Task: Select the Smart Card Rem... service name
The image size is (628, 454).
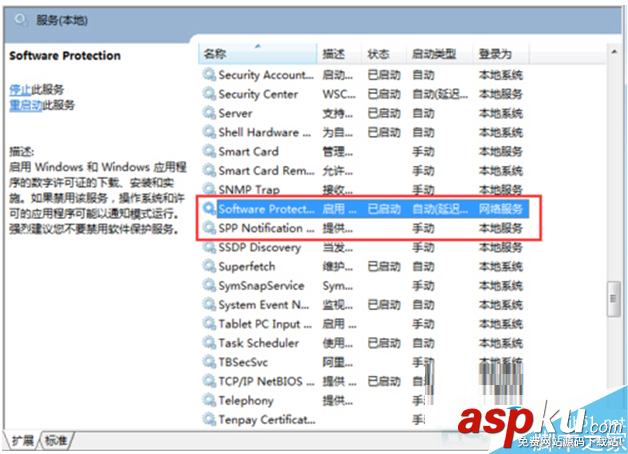Action: point(266,171)
